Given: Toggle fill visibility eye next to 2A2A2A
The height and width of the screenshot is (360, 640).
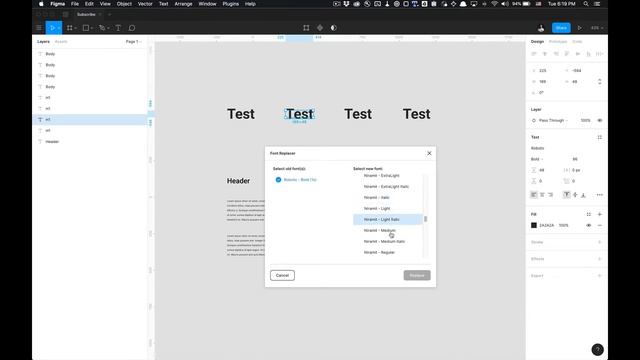Looking at the screenshot, I should pyautogui.click(x=589, y=225).
